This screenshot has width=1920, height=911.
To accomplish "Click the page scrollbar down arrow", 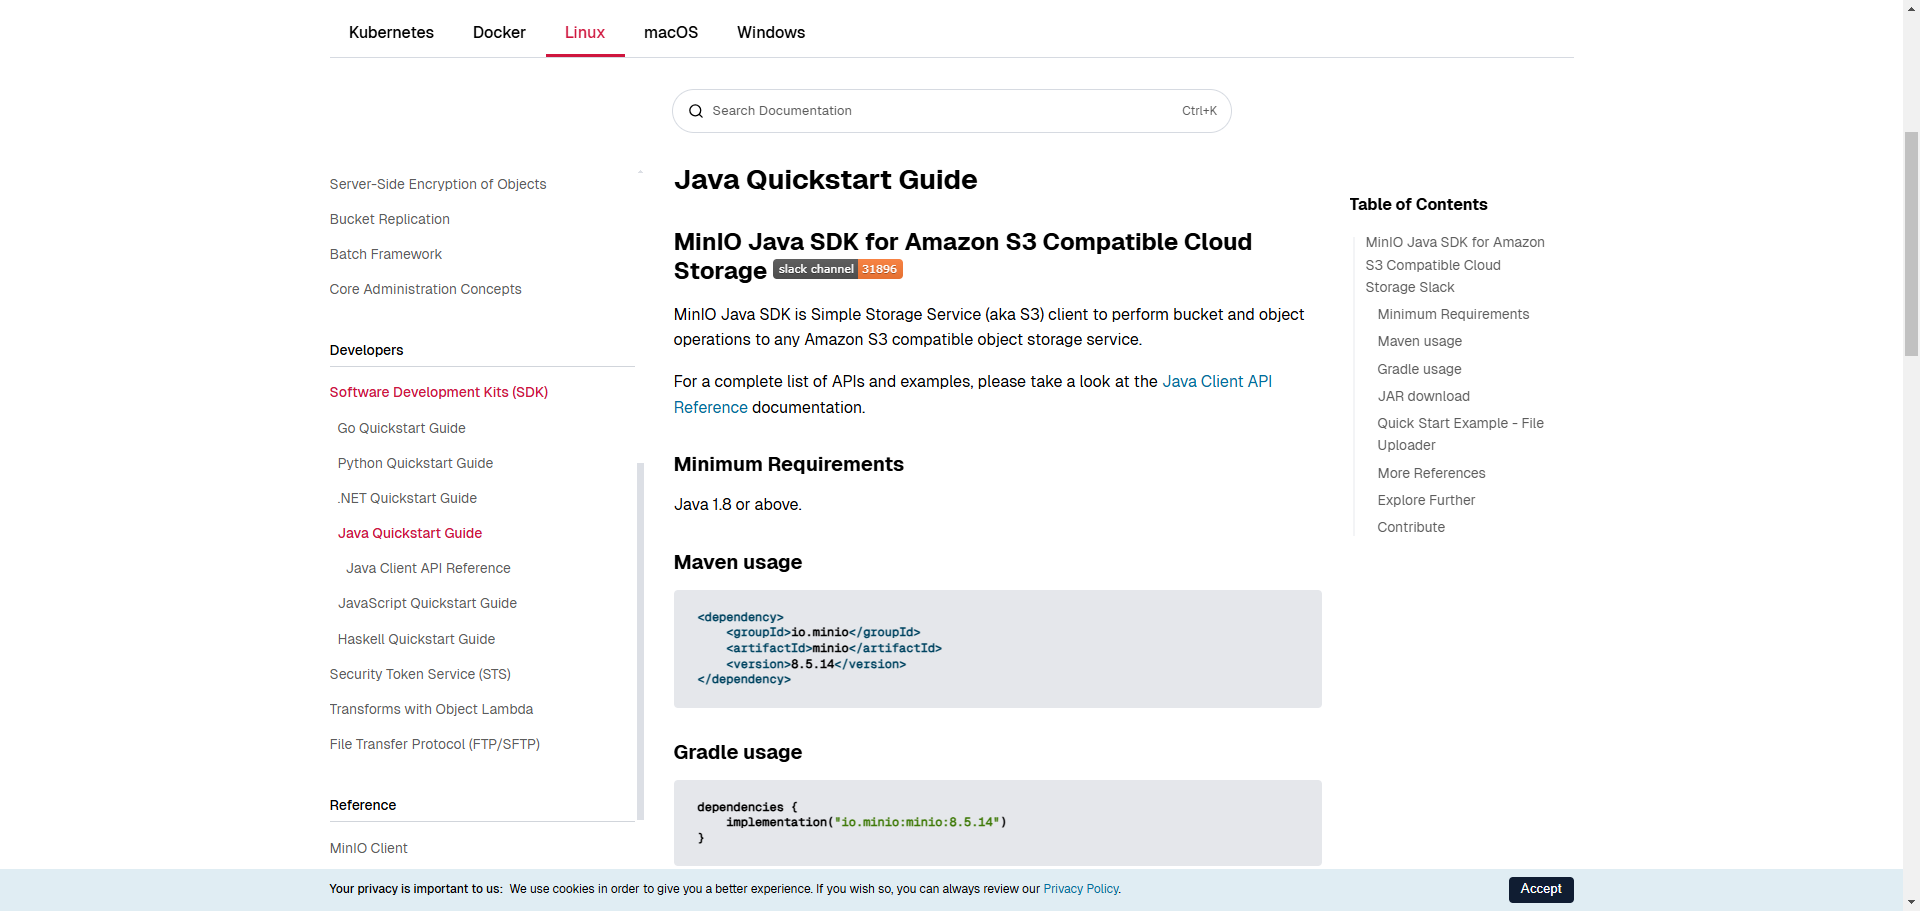I will [1911, 903].
